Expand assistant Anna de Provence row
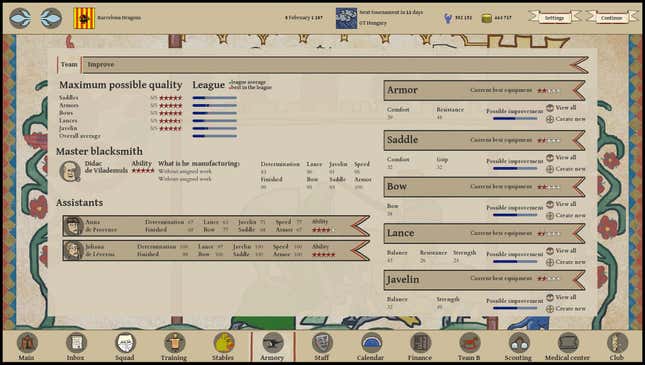This screenshot has width=645, height=365. click(x=216, y=226)
